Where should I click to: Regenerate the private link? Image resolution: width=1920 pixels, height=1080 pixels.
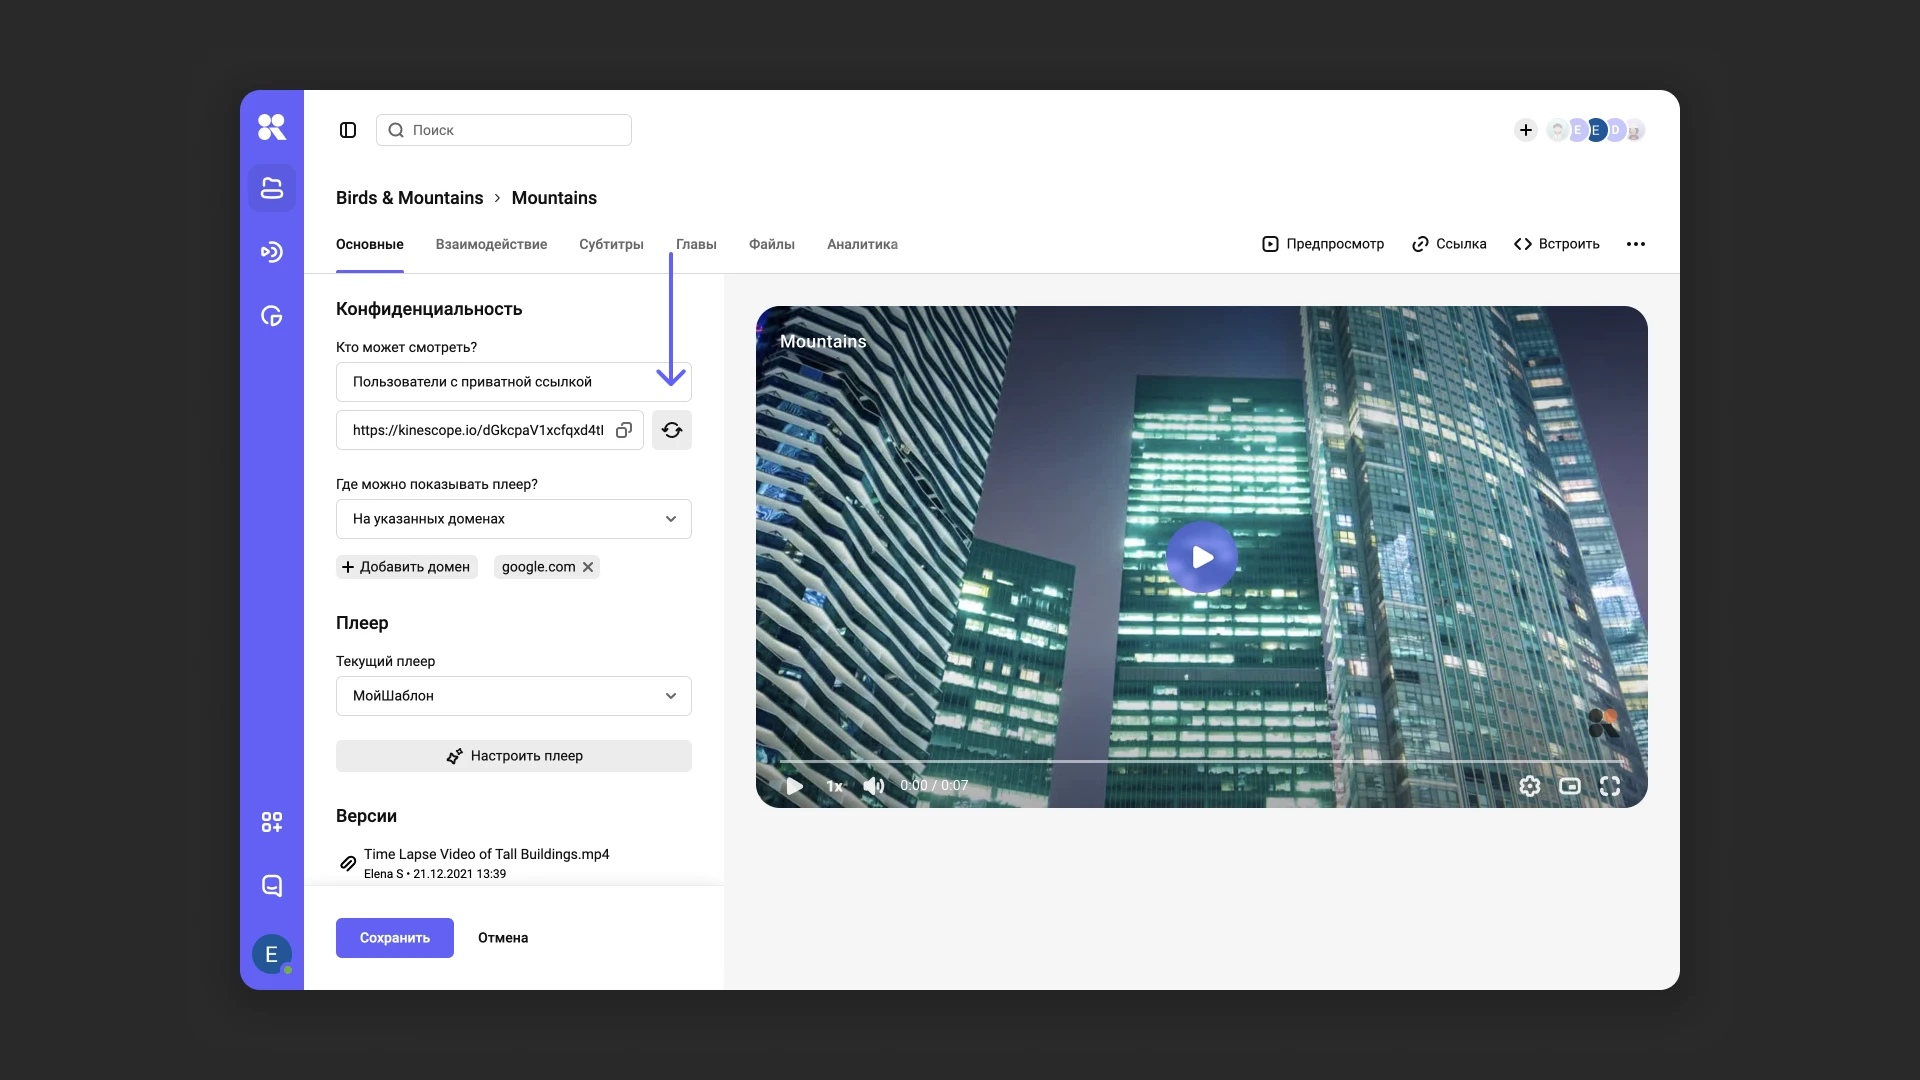tap(672, 430)
